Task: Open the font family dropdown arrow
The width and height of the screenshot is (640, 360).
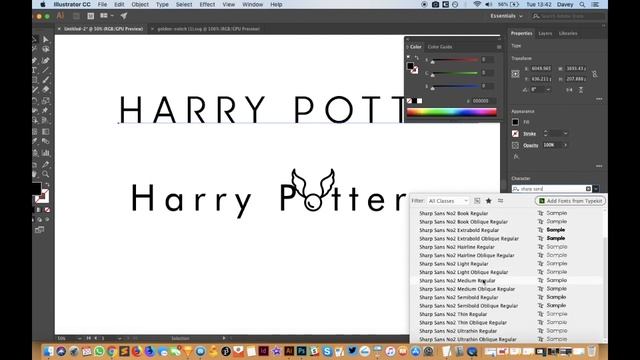Action: 596,189
